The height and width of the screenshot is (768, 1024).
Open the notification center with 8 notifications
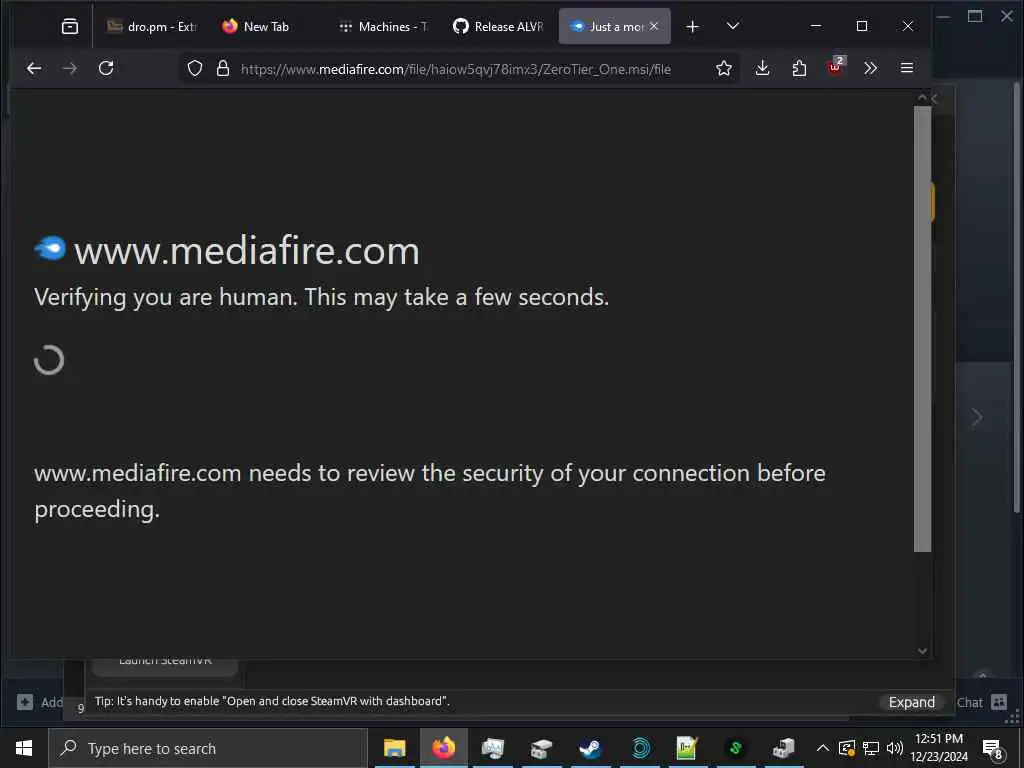tap(993, 749)
